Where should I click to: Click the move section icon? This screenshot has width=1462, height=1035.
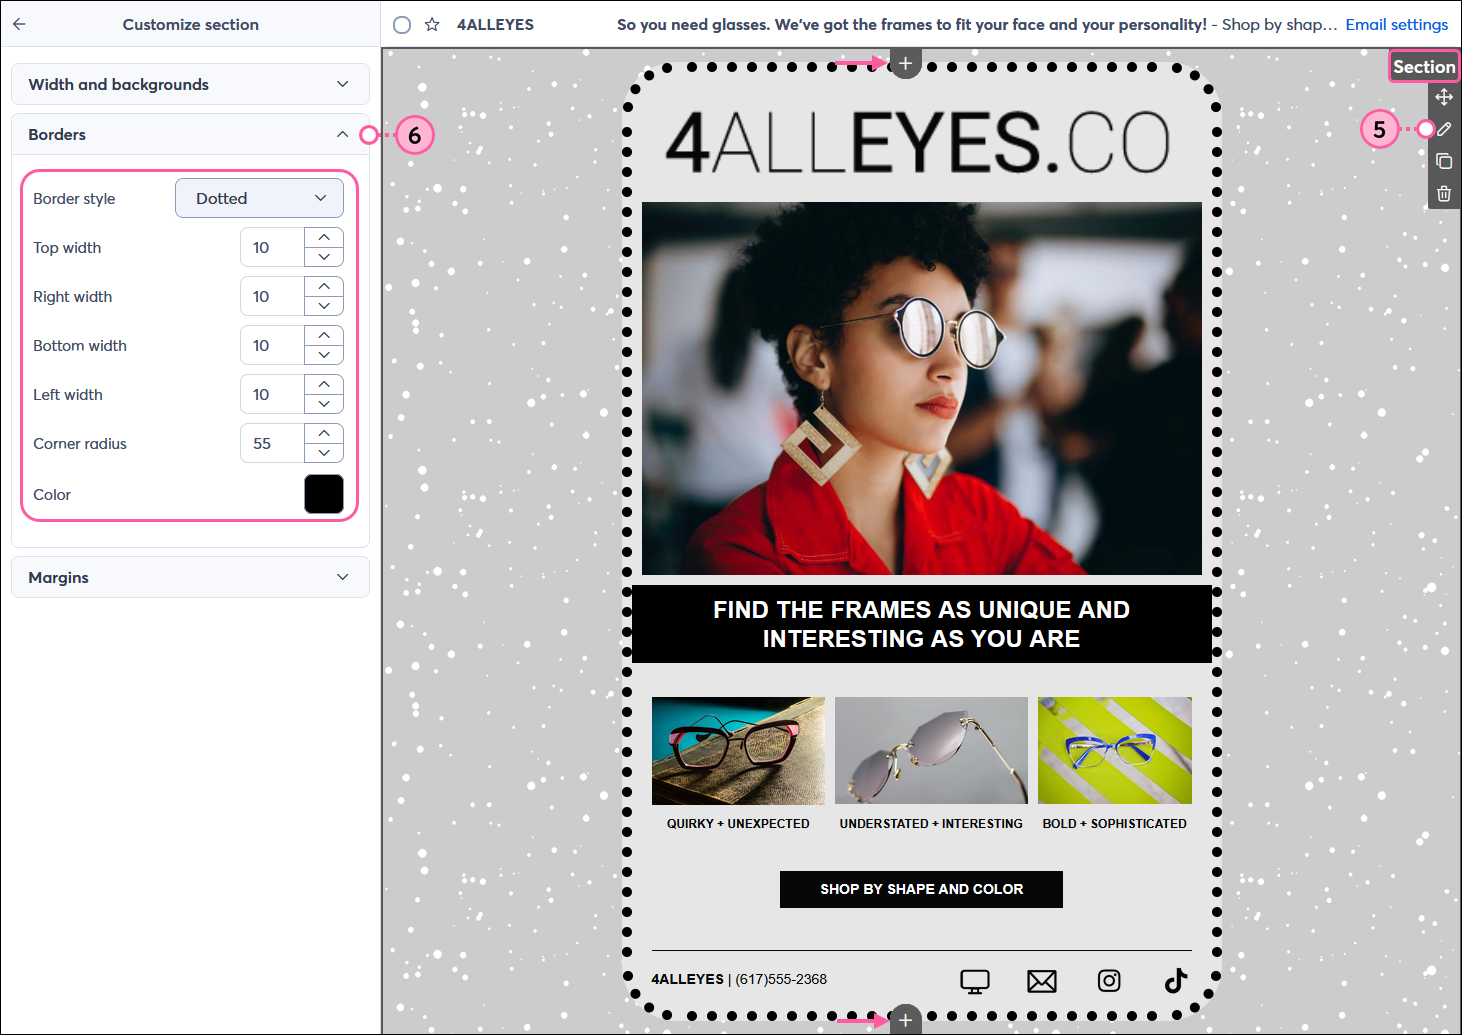1444,97
